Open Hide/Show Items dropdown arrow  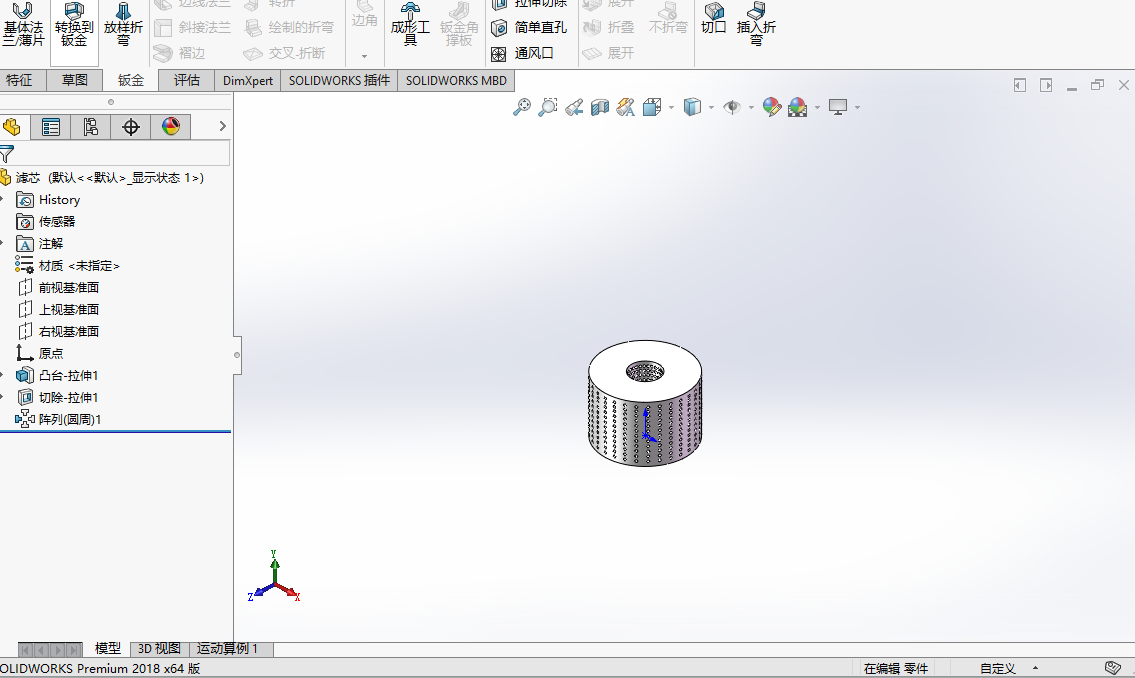pos(751,108)
